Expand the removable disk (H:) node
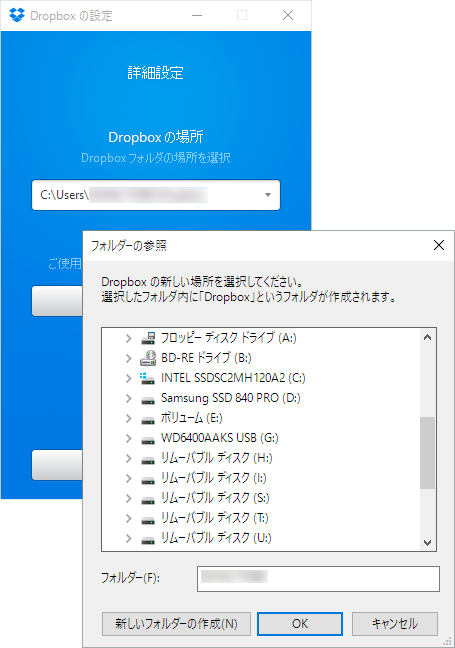This screenshot has height=648, width=455. 129,458
